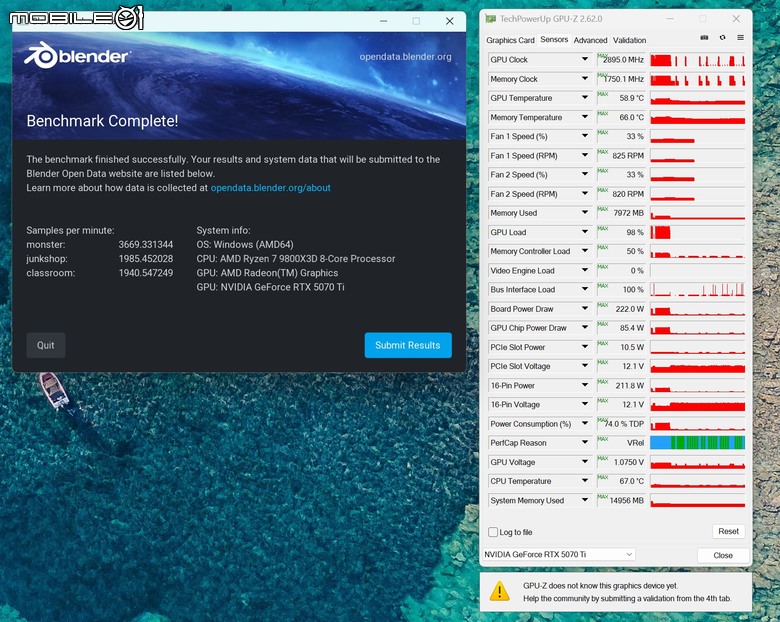This screenshot has width=780, height=622.
Task: Open PerfCap Reason dropdown
Action: (x=585, y=442)
